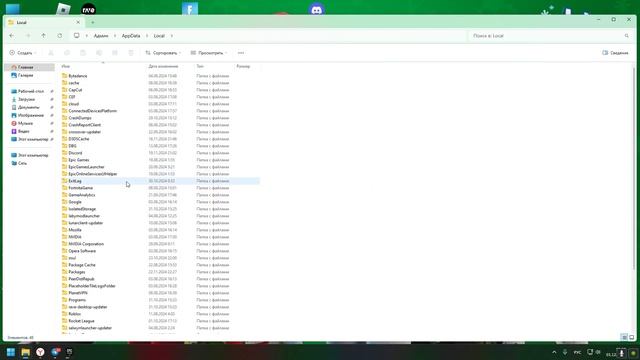The height and width of the screenshot is (360, 640).
Task: Switch to large thumbnails view icon
Action: [x=632, y=337]
